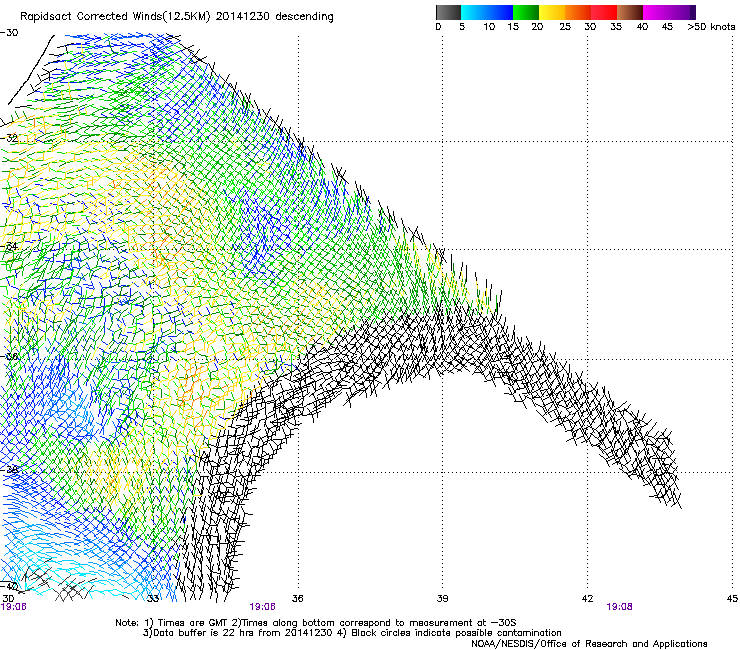The height and width of the screenshot is (650, 740).
Task: Click the red 30-35 knots color swatch
Action: click(x=604, y=12)
